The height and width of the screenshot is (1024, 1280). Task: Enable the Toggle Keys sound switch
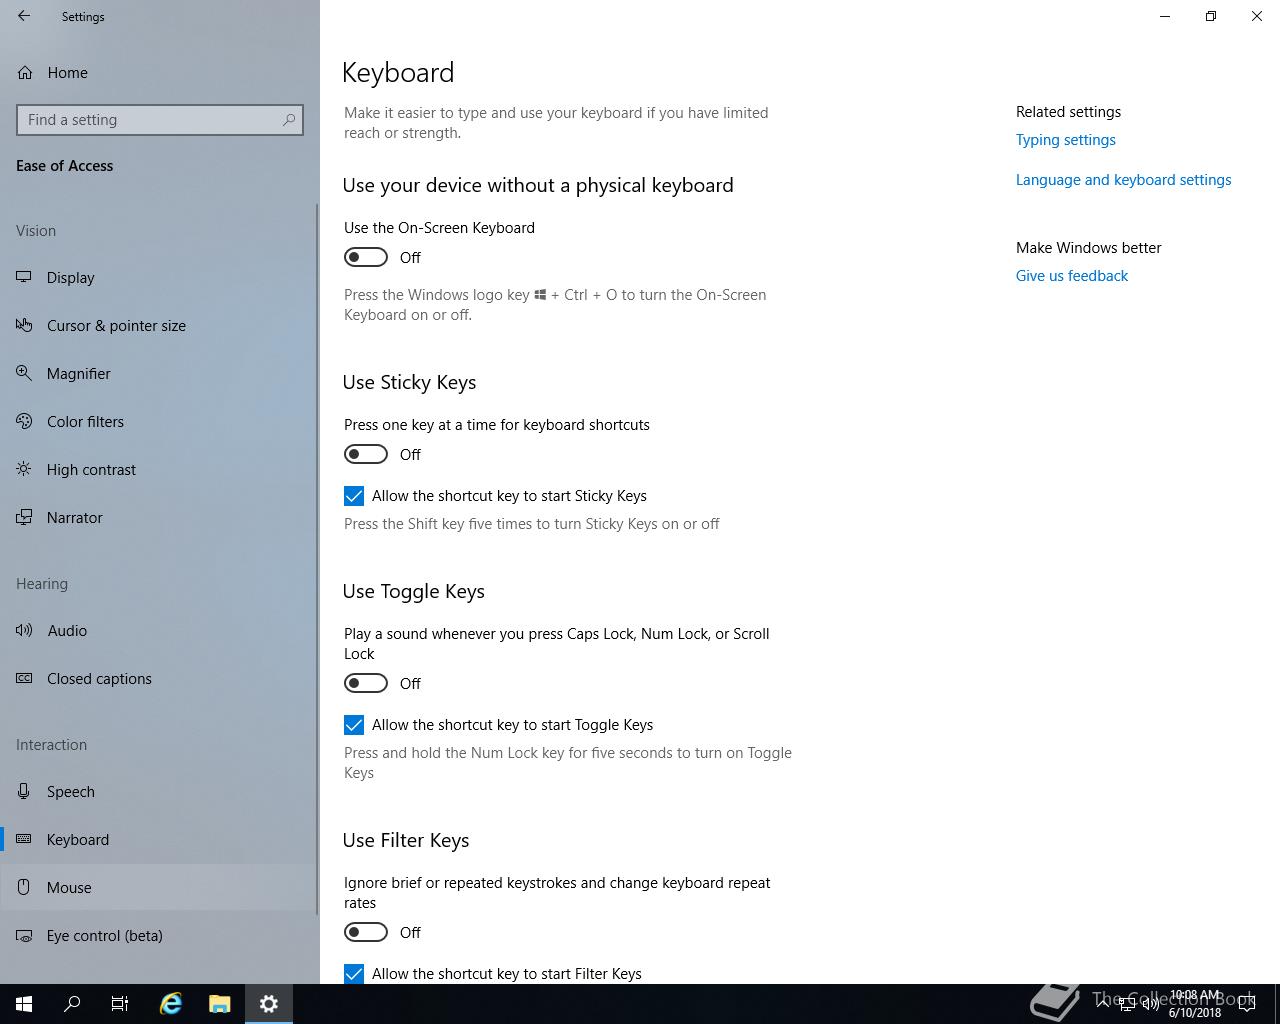coord(366,683)
